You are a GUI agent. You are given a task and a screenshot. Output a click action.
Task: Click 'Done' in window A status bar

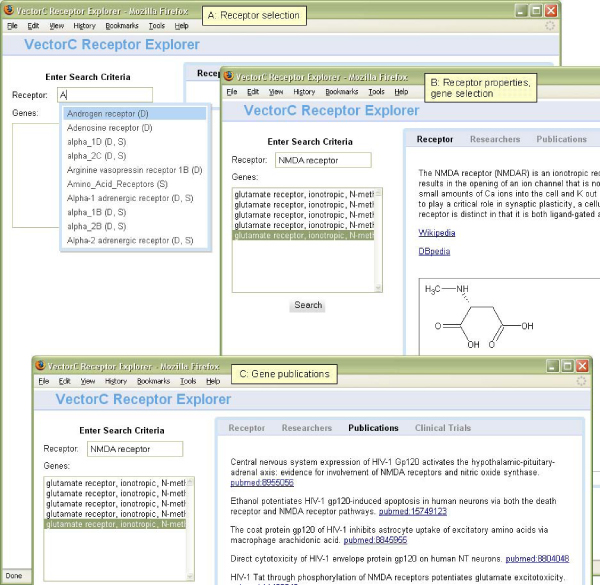pyautogui.click(x=14, y=576)
